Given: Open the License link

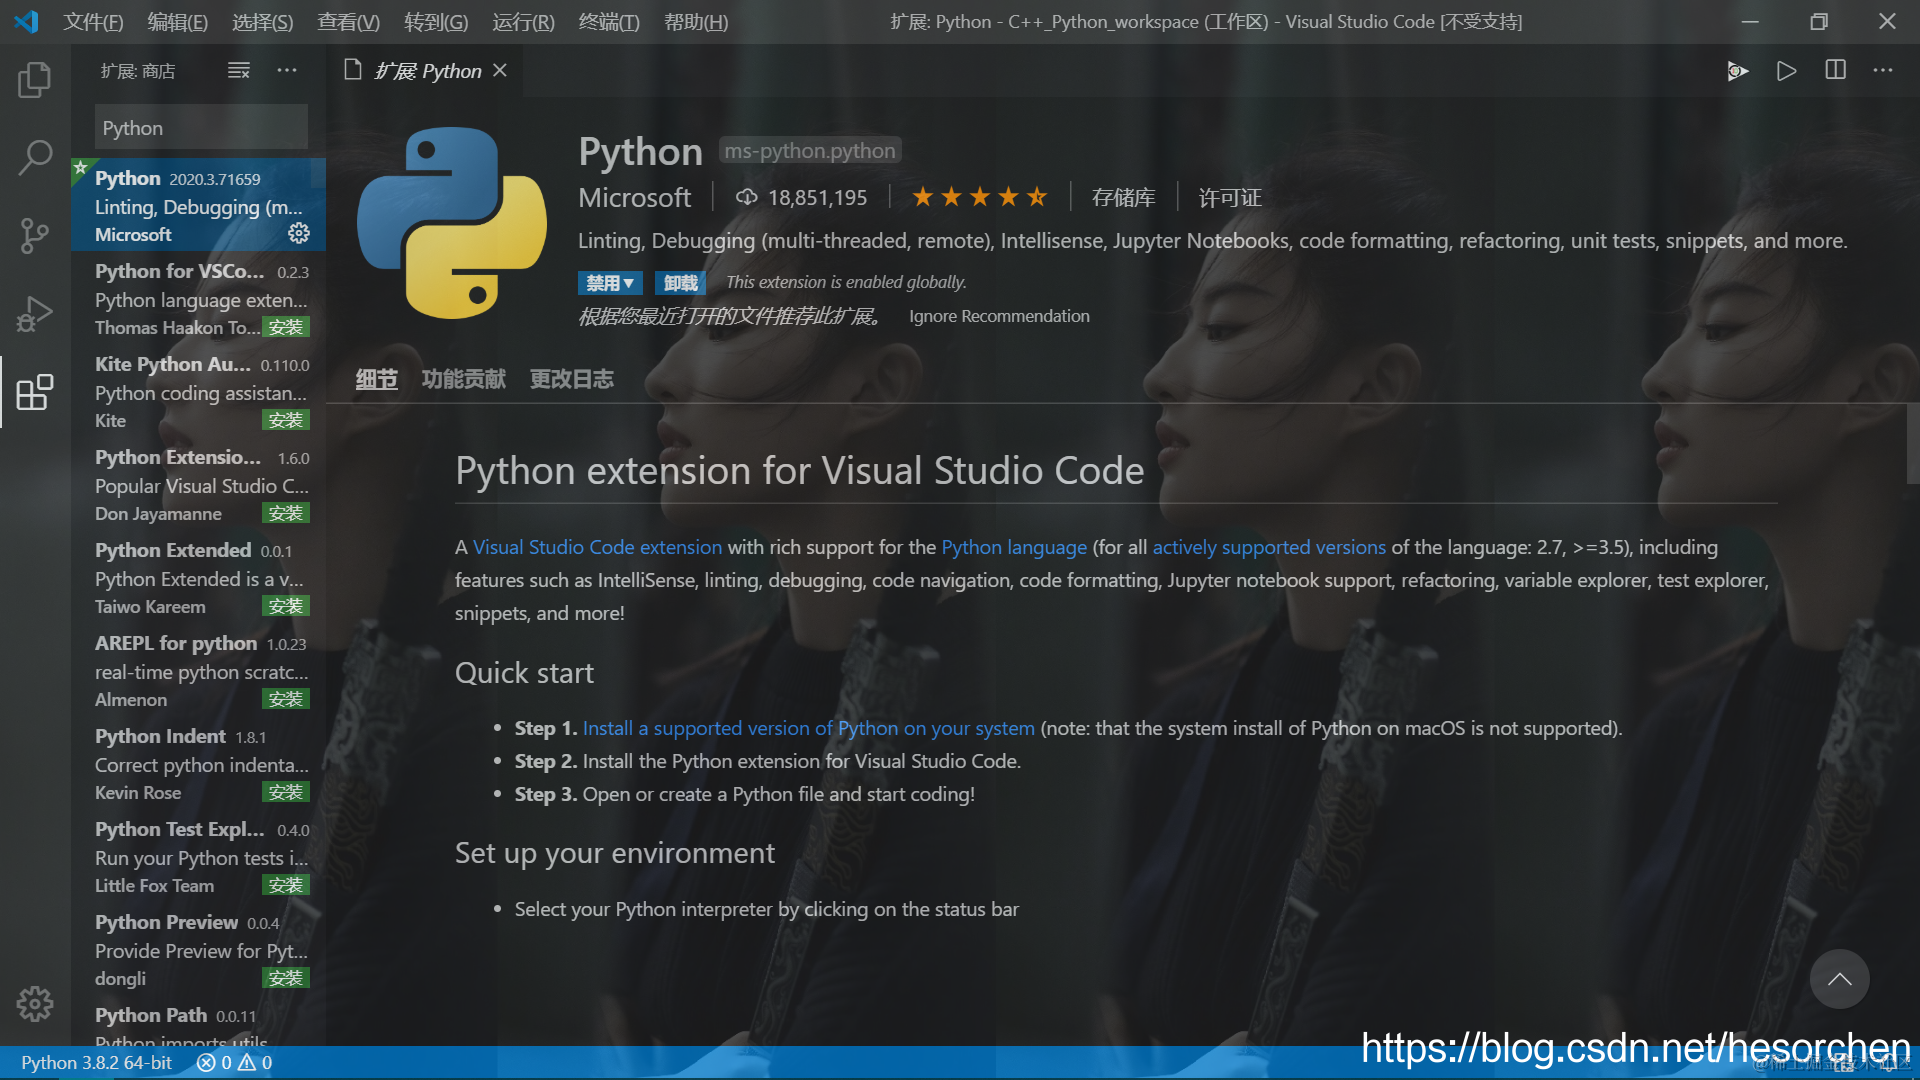Looking at the screenshot, I should (1230, 197).
